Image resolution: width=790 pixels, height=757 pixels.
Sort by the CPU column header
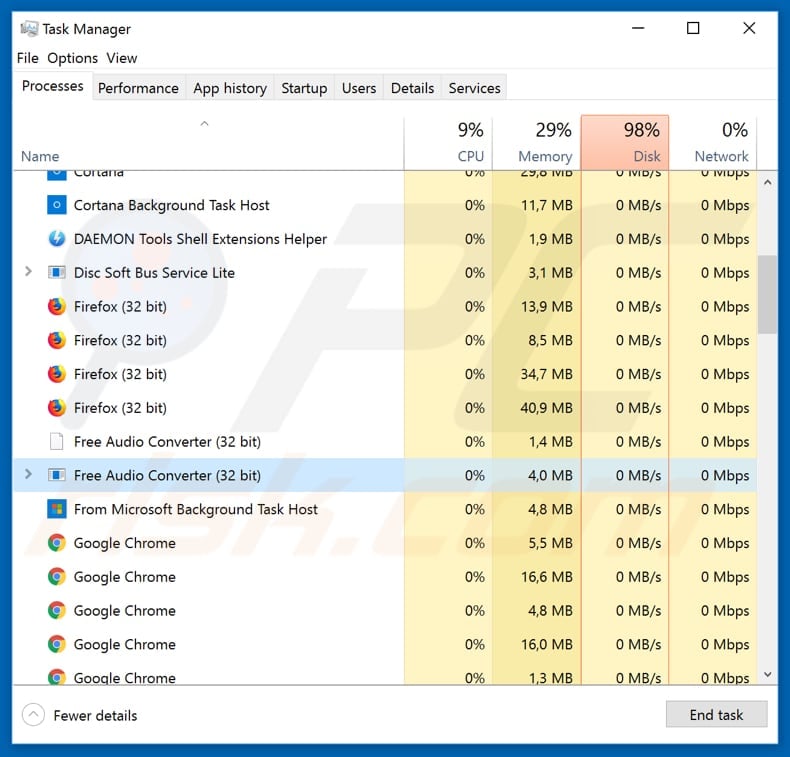[448, 144]
